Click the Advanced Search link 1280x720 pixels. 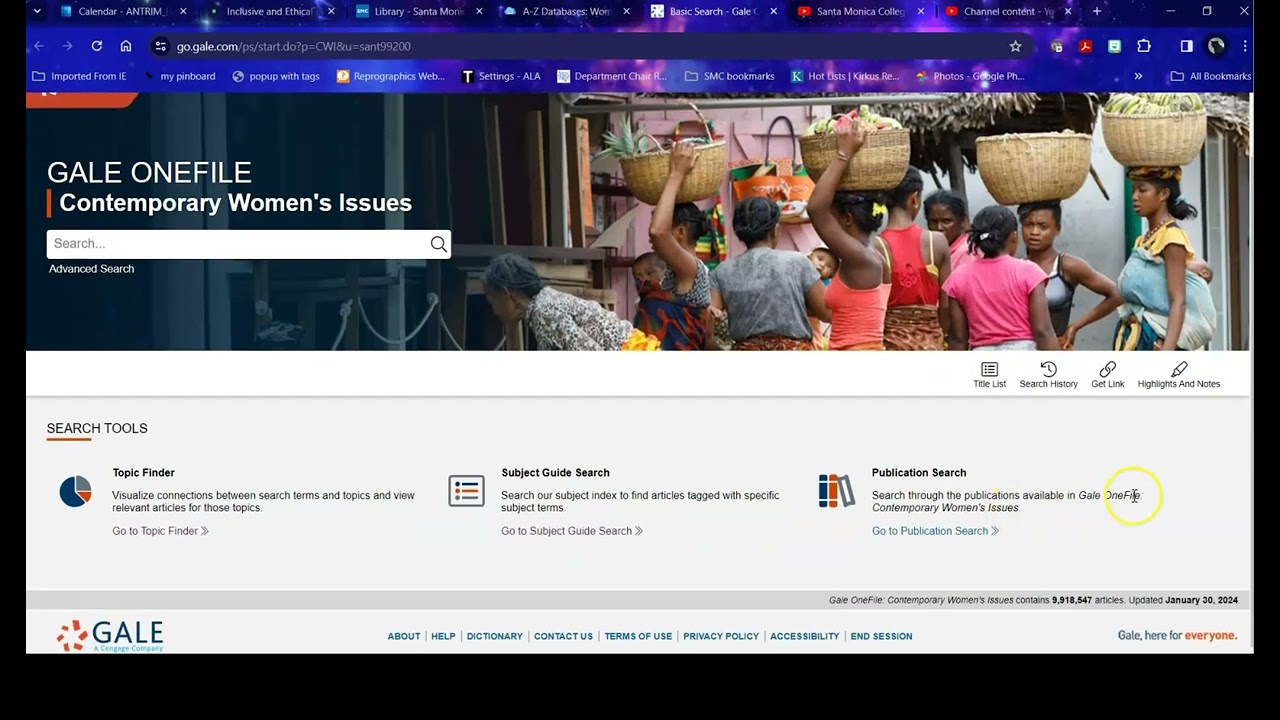click(x=91, y=269)
